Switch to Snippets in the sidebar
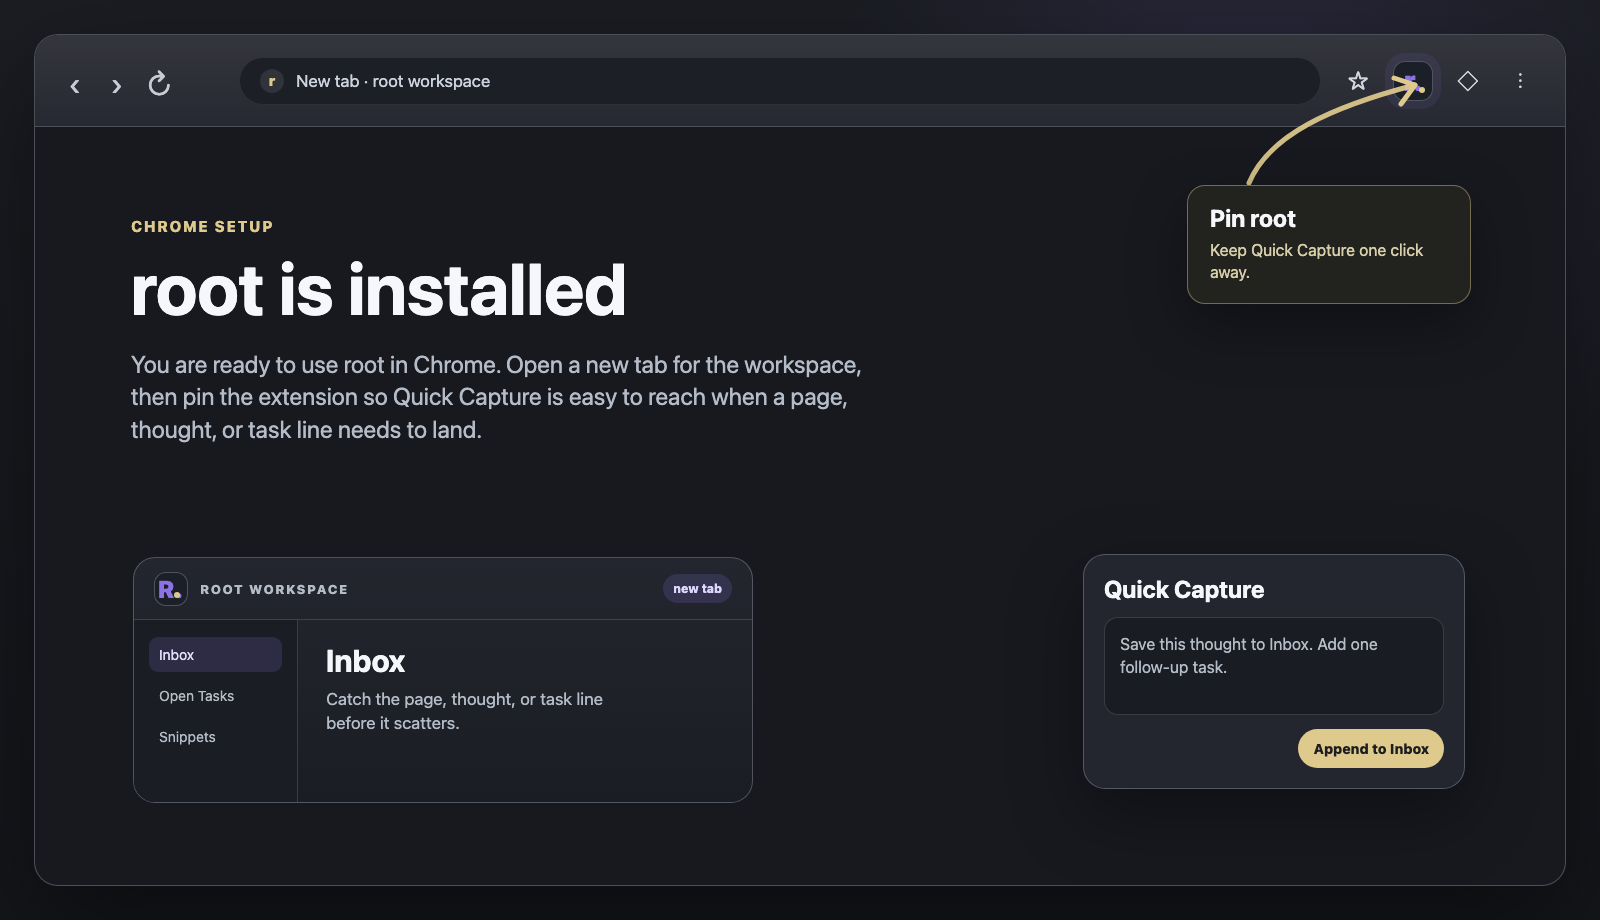The width and height of the screenshot is (1600, 920). pyautogui.click(x=215, y=737)
